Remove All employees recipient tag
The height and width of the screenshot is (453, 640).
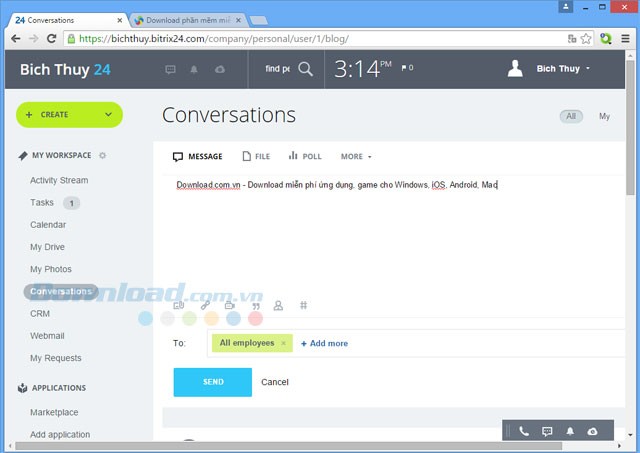[x=283, y=343]
